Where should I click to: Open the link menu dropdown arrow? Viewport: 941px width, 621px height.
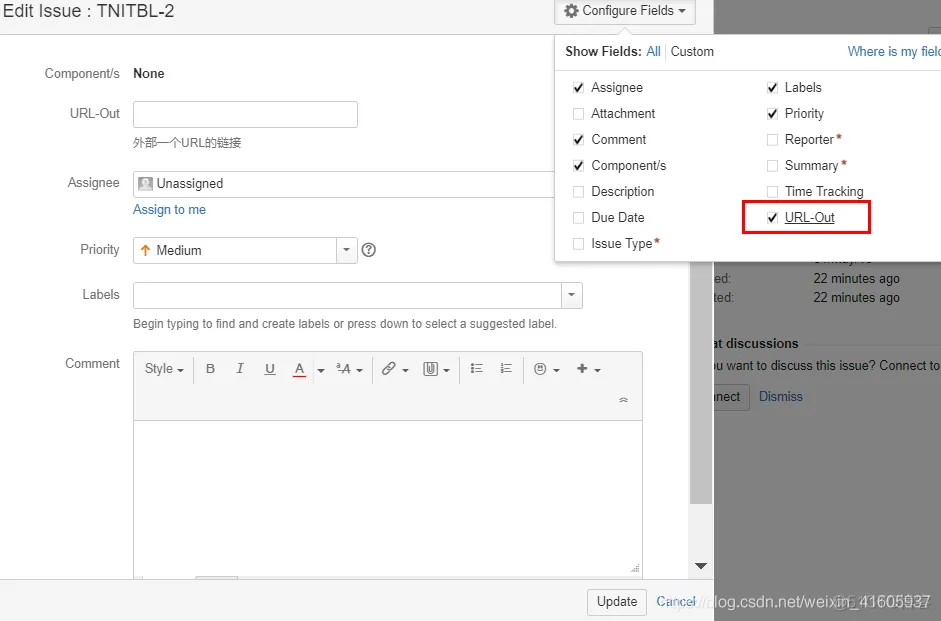406,370
